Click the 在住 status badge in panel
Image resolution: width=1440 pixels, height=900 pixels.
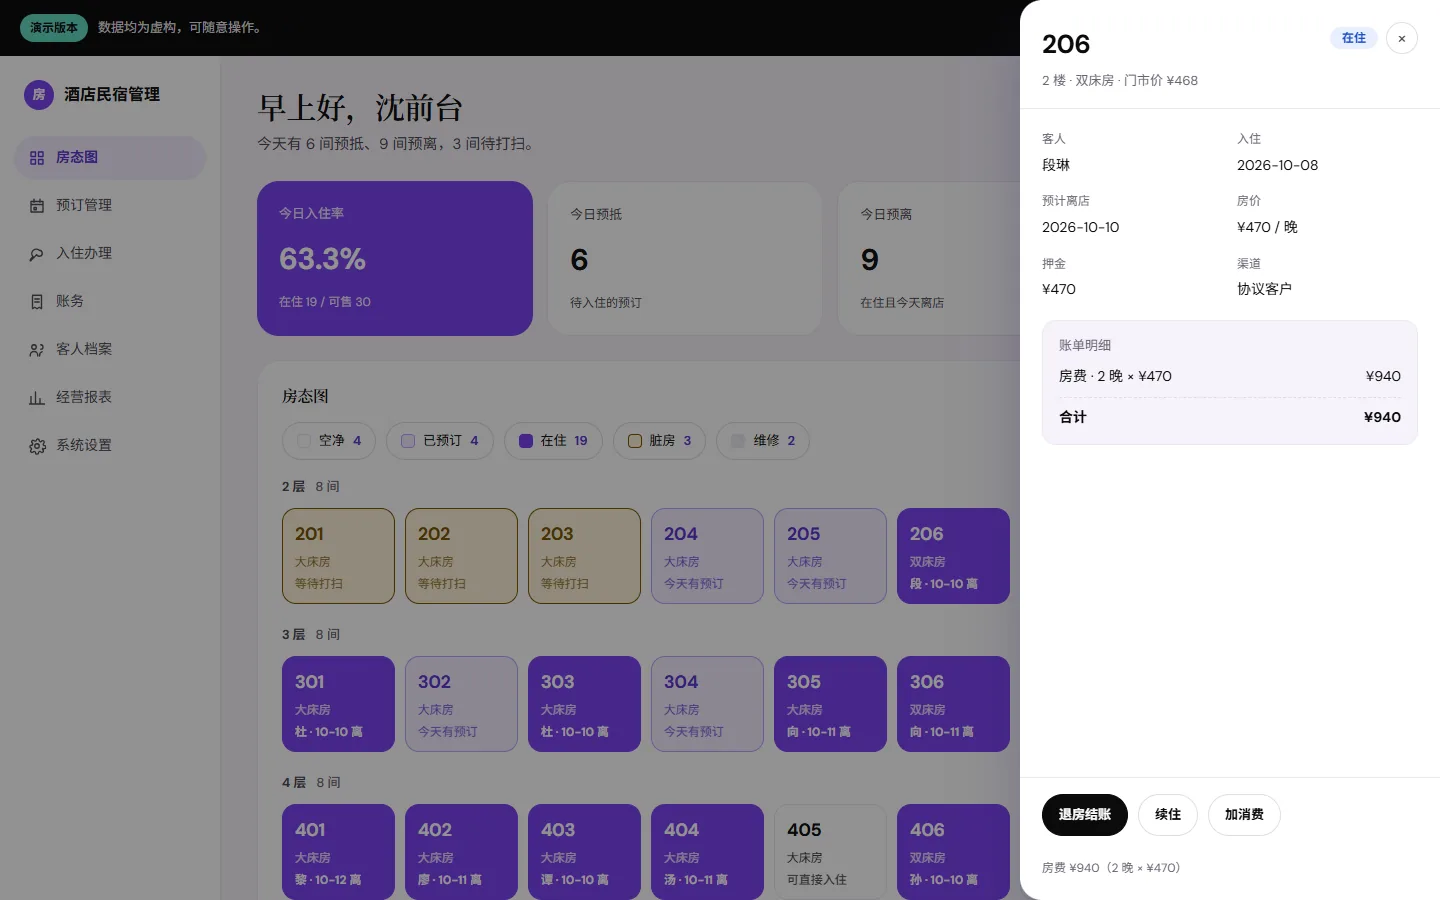click(1354, 38)
